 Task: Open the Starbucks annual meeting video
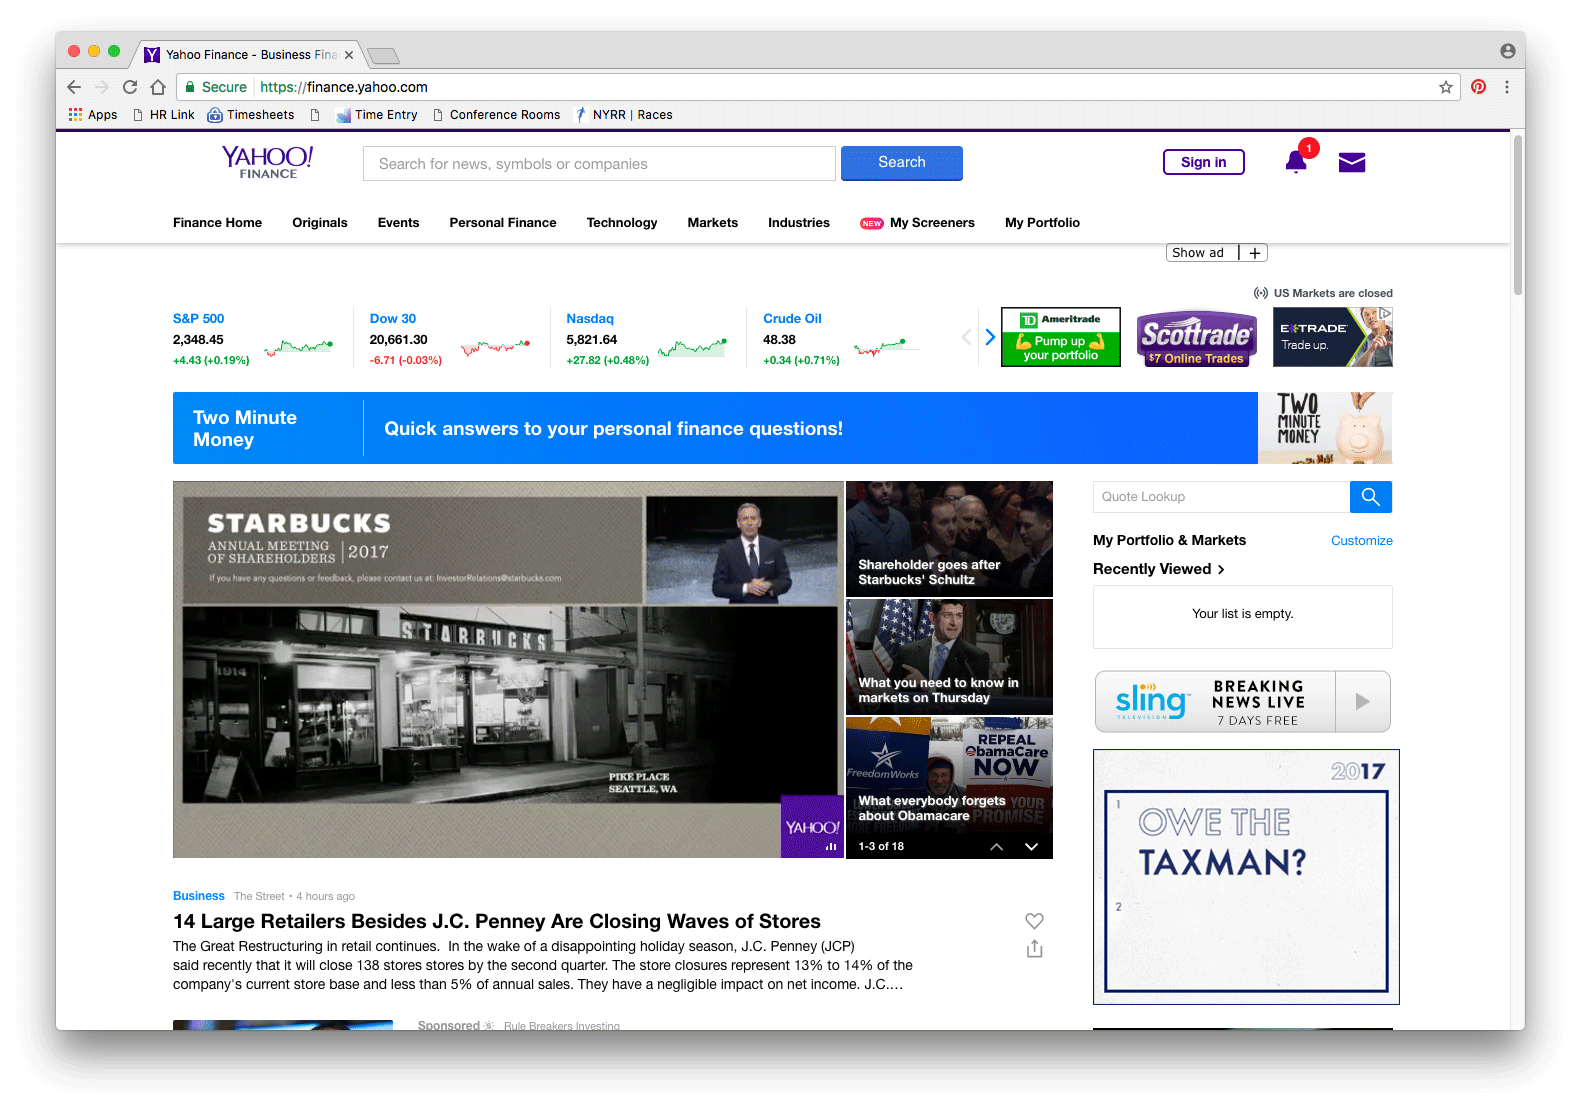(x=508, y=669)
